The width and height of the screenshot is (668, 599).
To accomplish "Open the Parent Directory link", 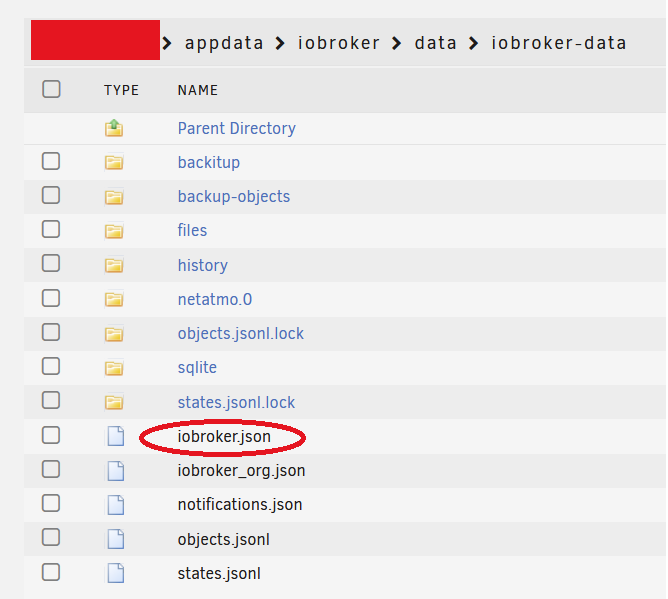I will 236,128.
